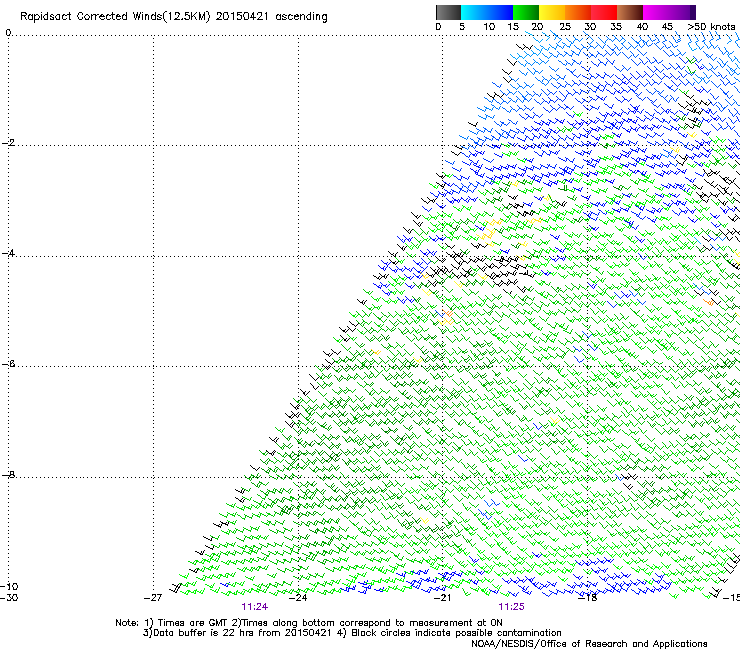Click the legend tick label '25'

[565, 27]
